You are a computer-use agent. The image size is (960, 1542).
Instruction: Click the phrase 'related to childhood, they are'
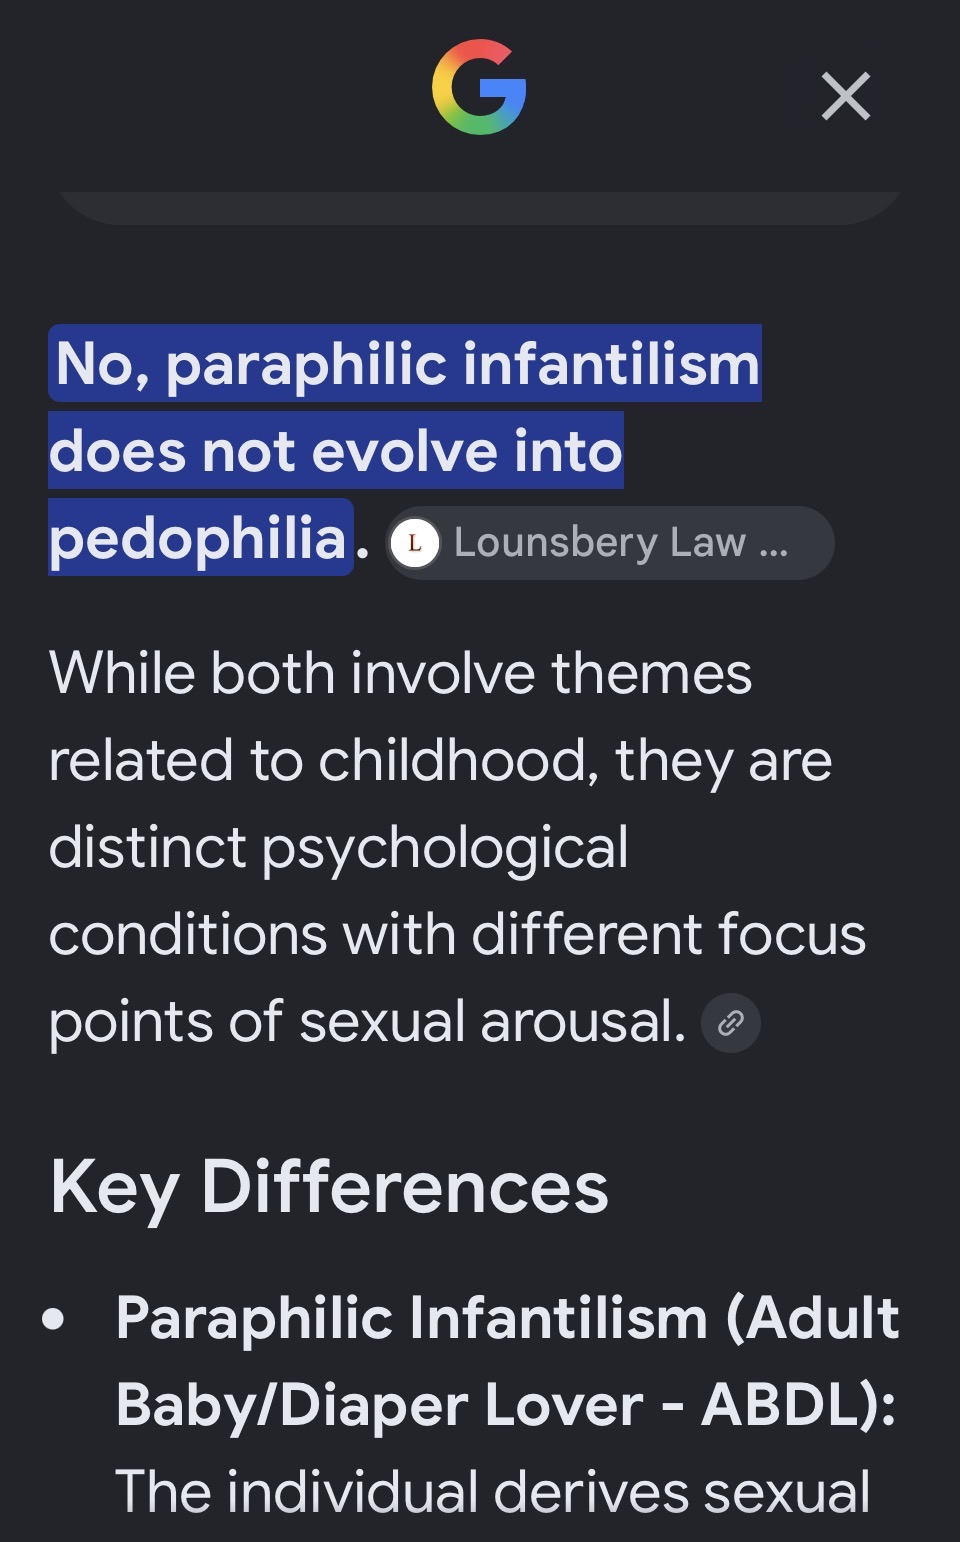pos(441,760)
